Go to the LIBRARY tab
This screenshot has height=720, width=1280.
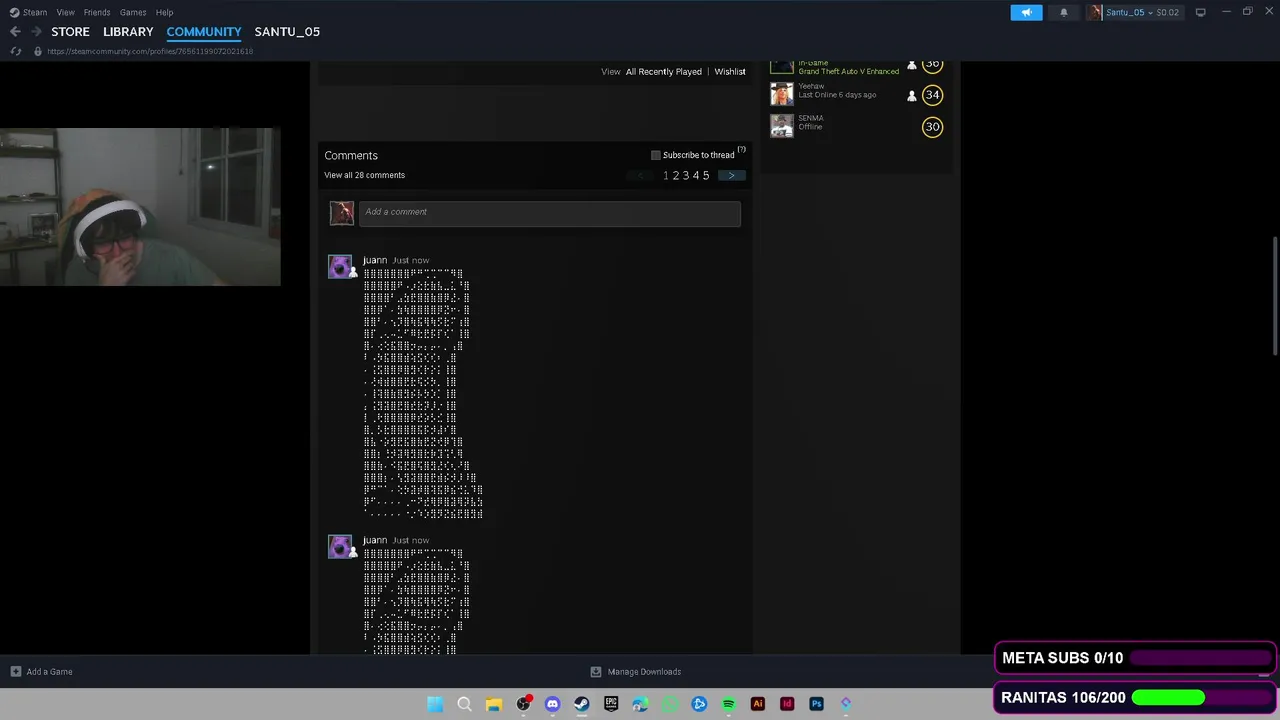tap(128, 32)
